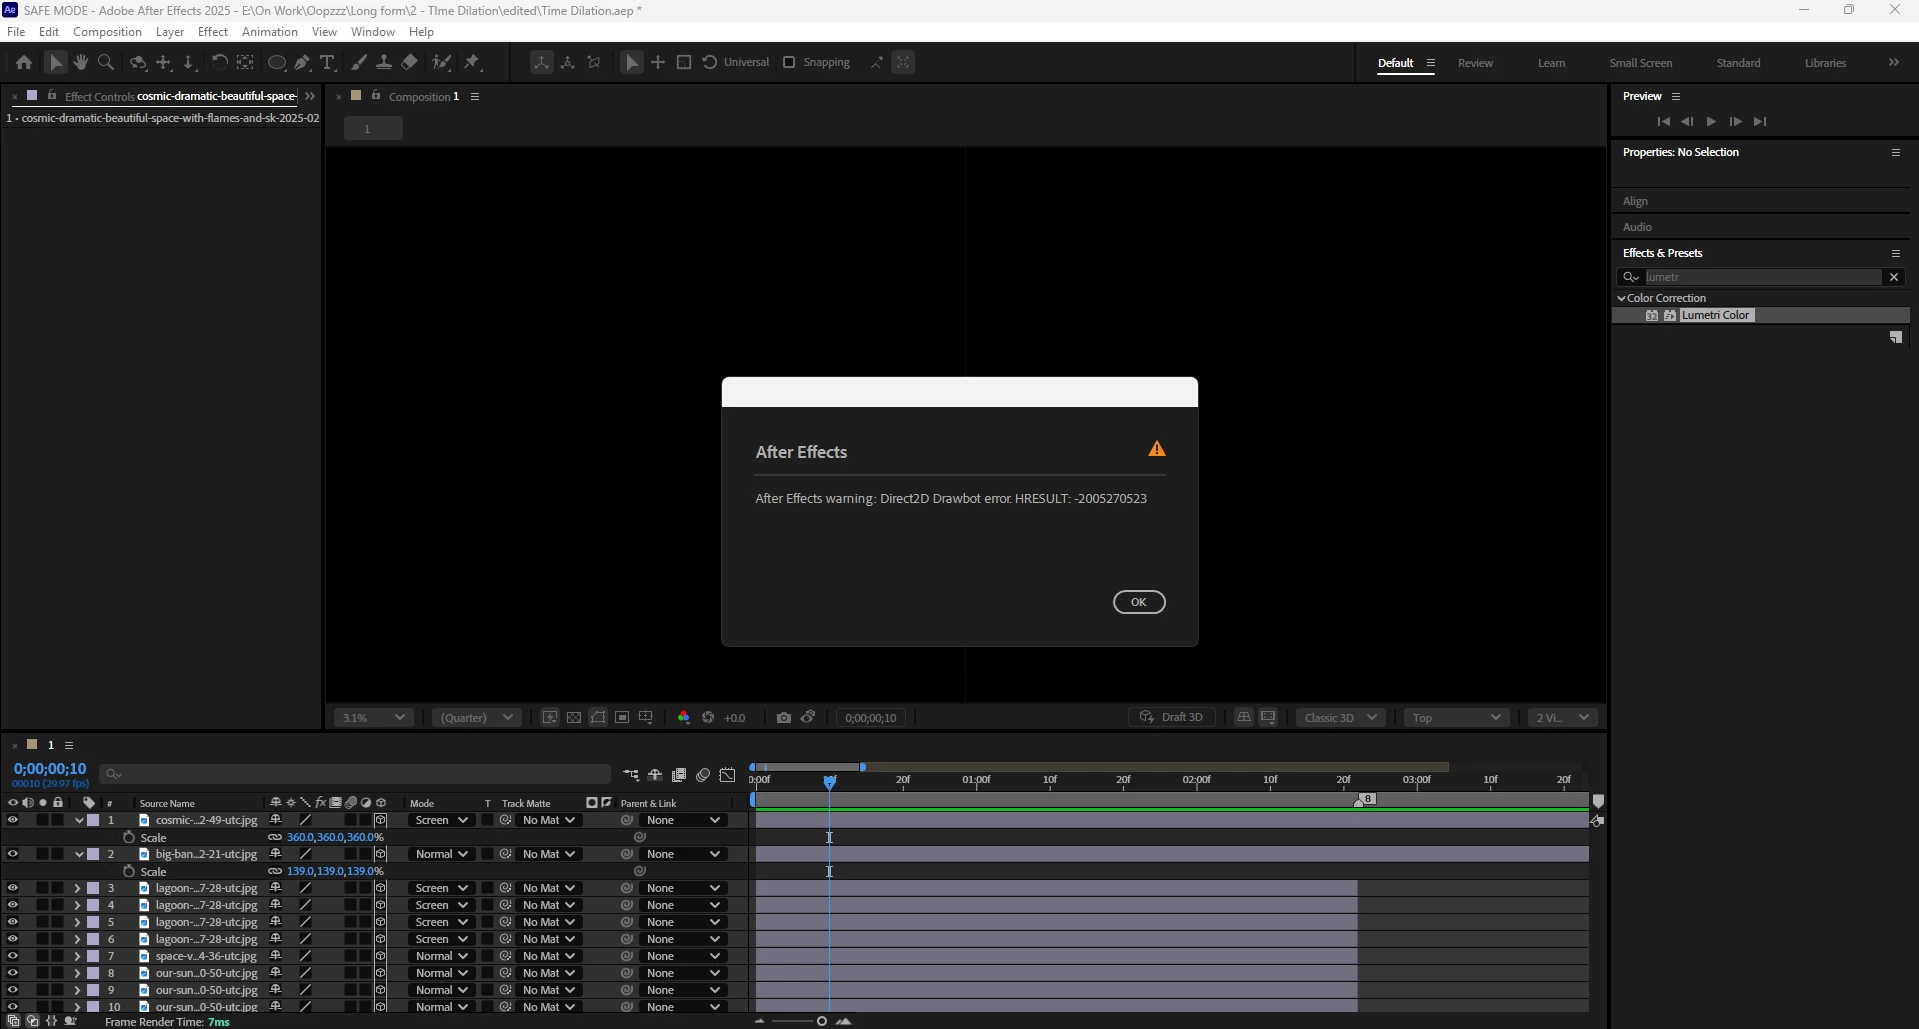The height and width of the screenshot is (1029, 1919).
Task: Open the Window menu
Action: pos(373,32)
